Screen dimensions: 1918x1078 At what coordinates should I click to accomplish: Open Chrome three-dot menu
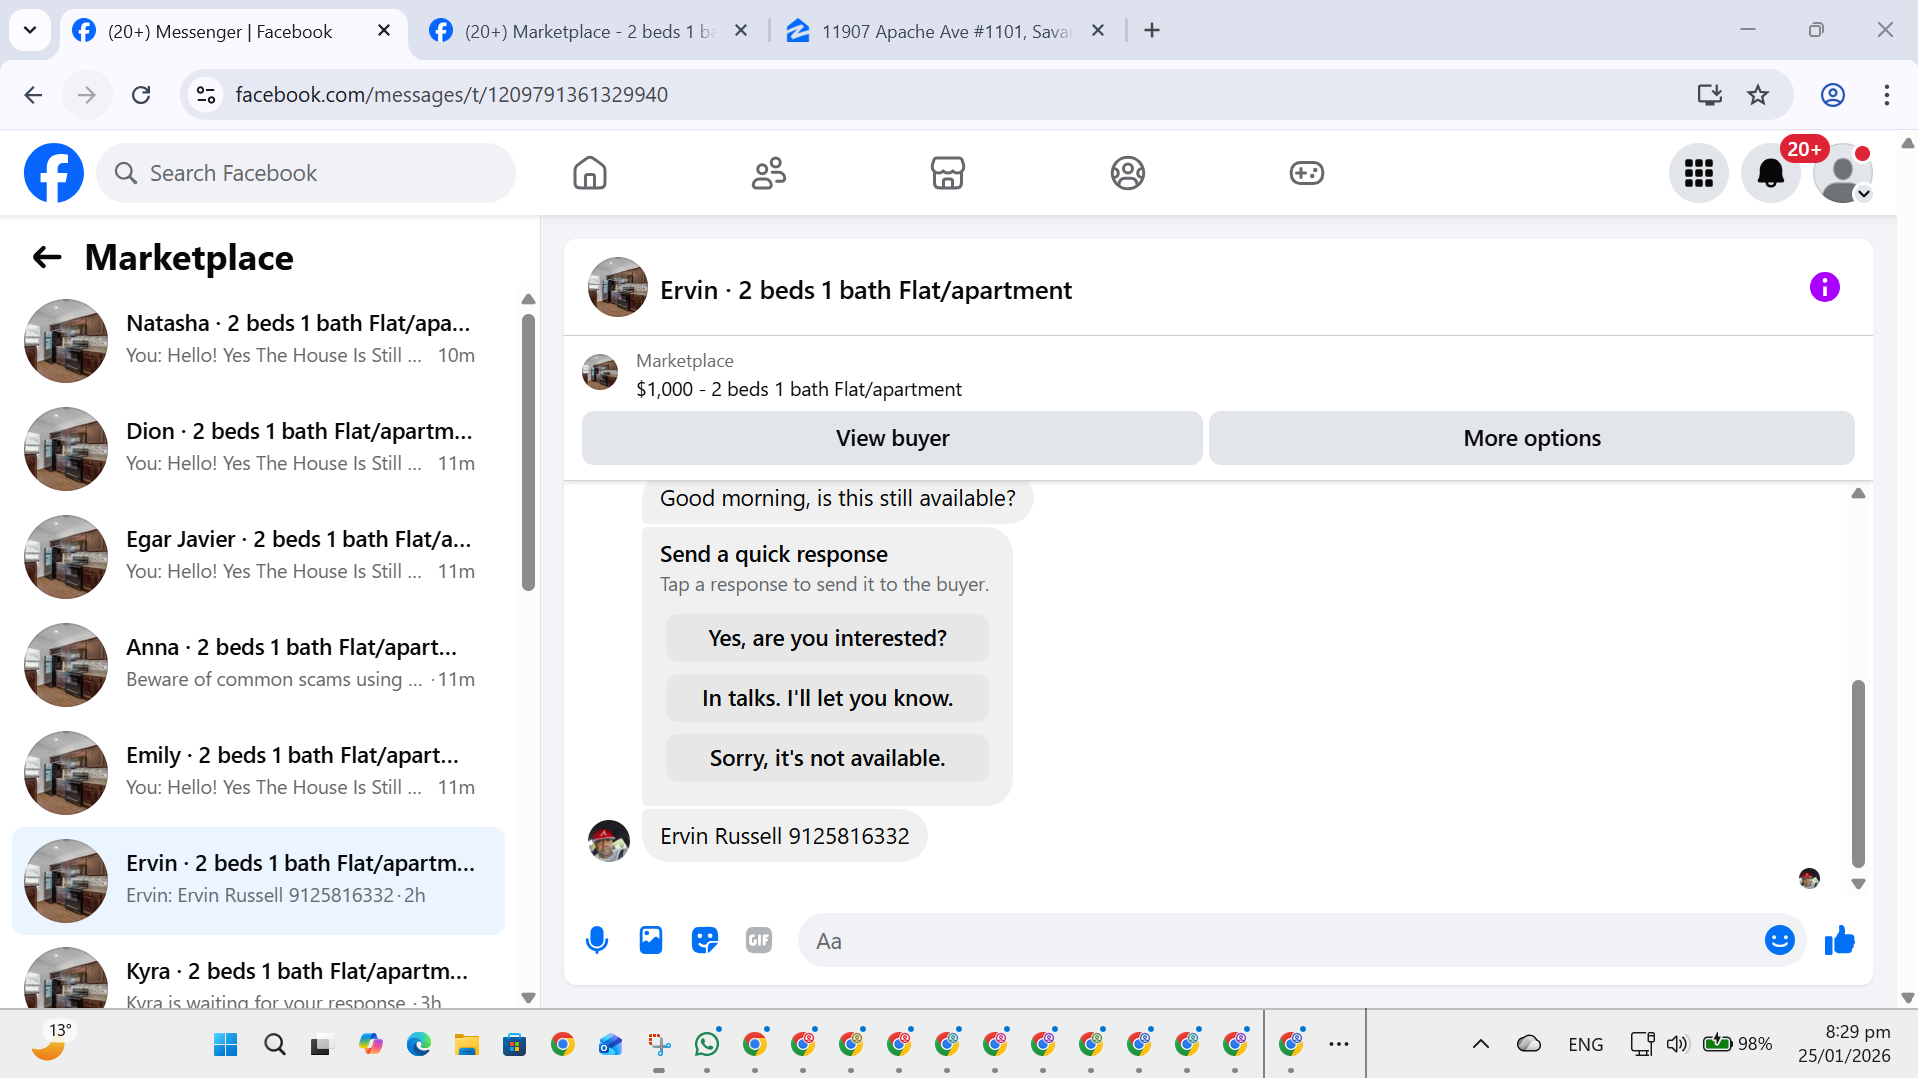(x=1886, y=95)
